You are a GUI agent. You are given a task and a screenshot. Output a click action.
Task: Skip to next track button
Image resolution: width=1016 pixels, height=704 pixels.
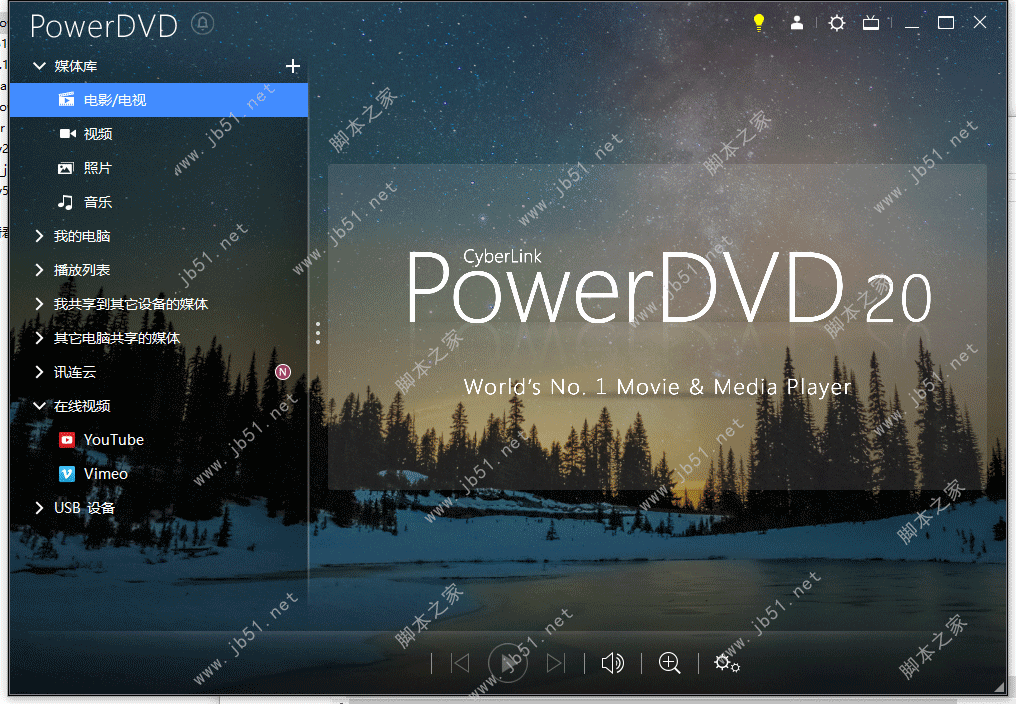click(556, 663)
